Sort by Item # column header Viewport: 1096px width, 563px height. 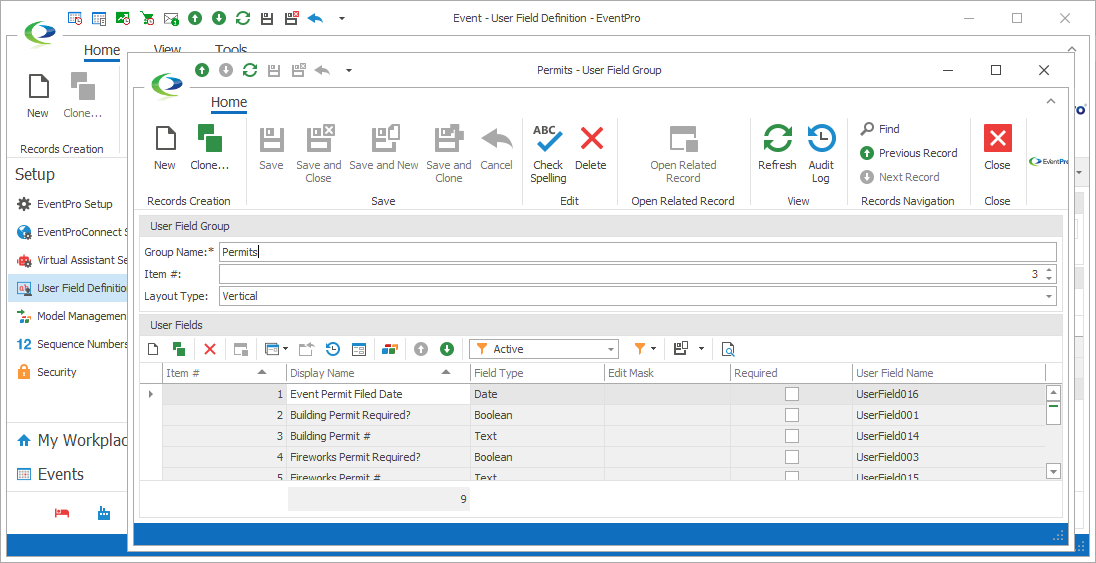click(x=224, y=373)
